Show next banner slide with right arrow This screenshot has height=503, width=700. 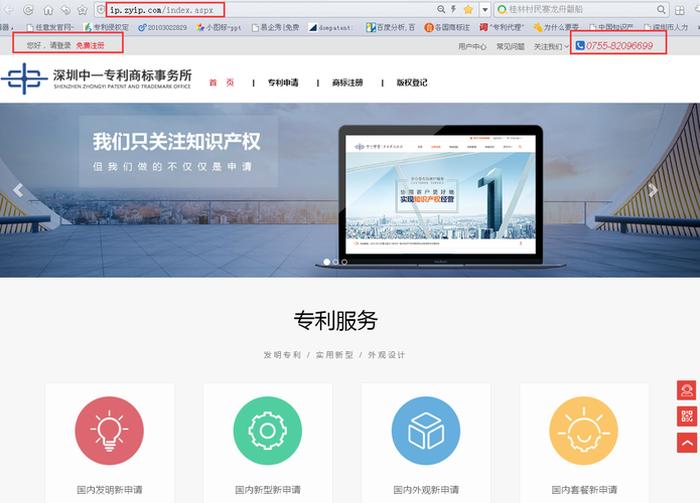(x=653, y=190)
